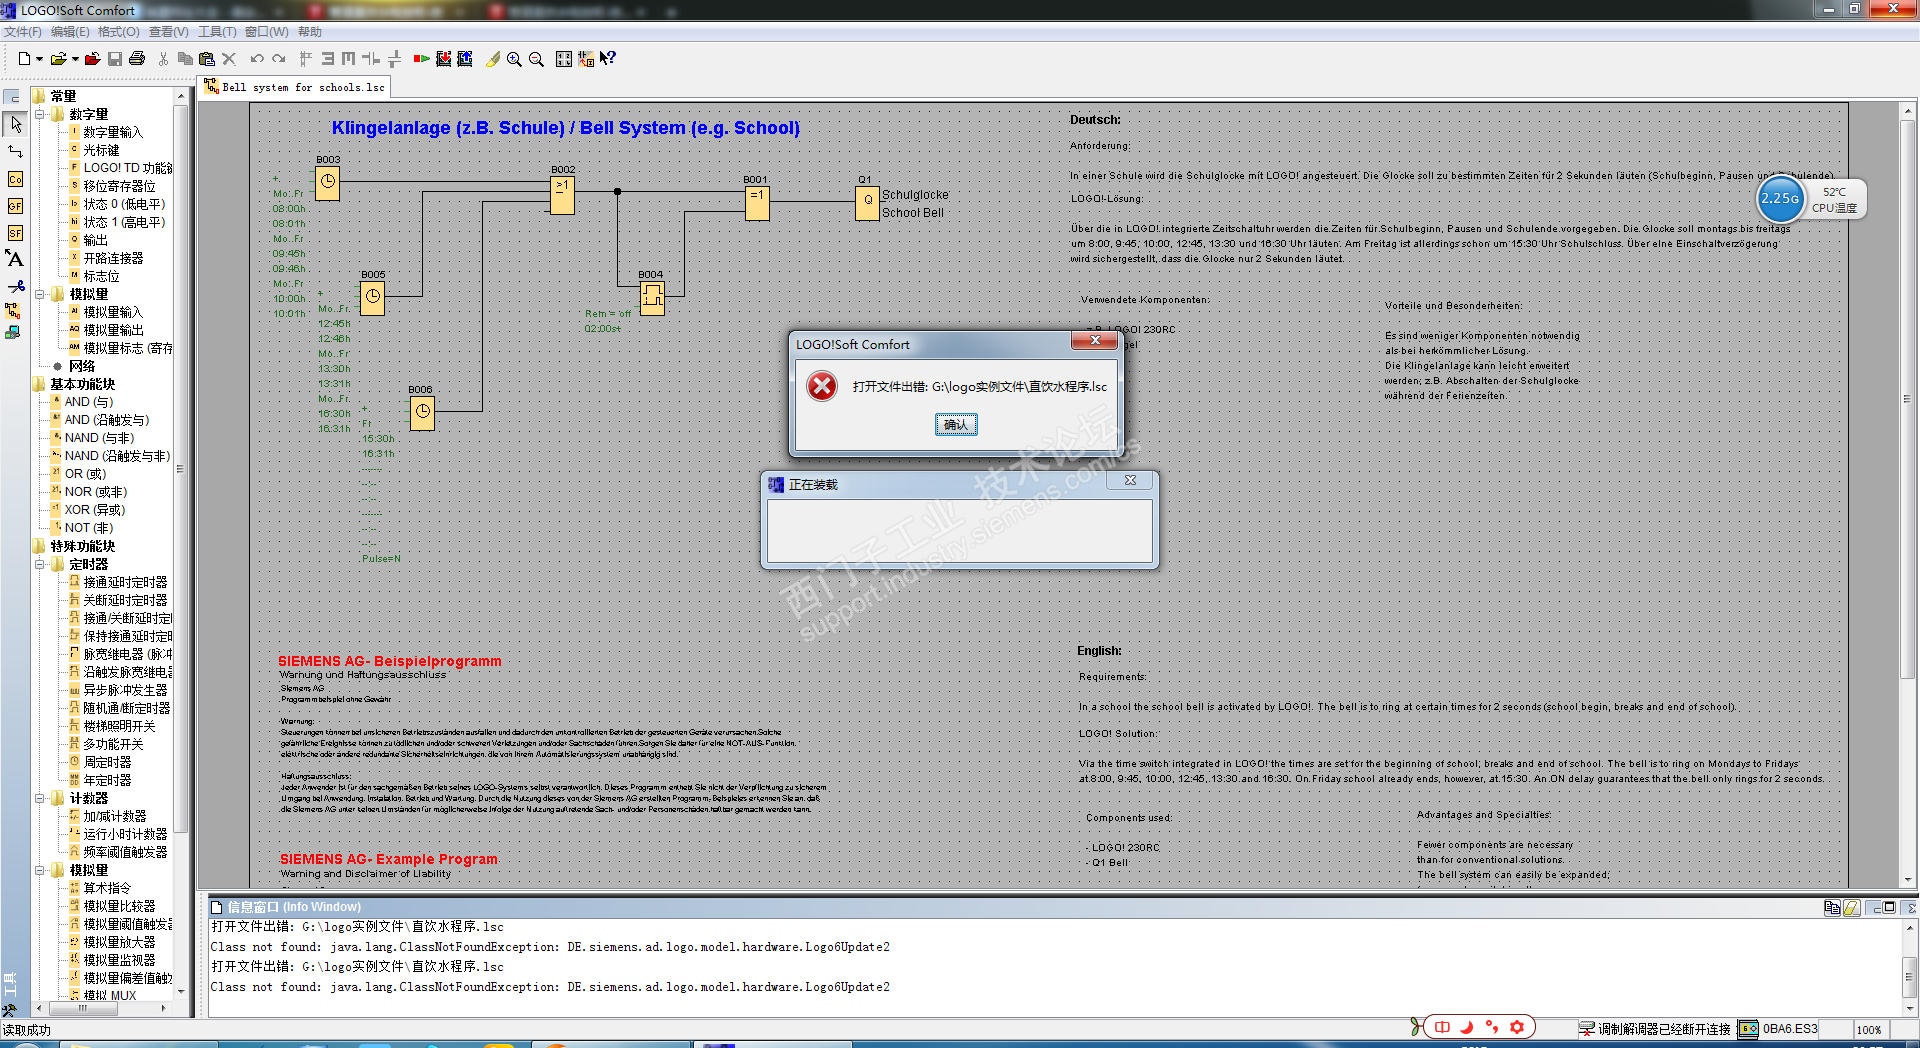
Task: Toggle the input method 中 language mode
Action: 1442,1027
